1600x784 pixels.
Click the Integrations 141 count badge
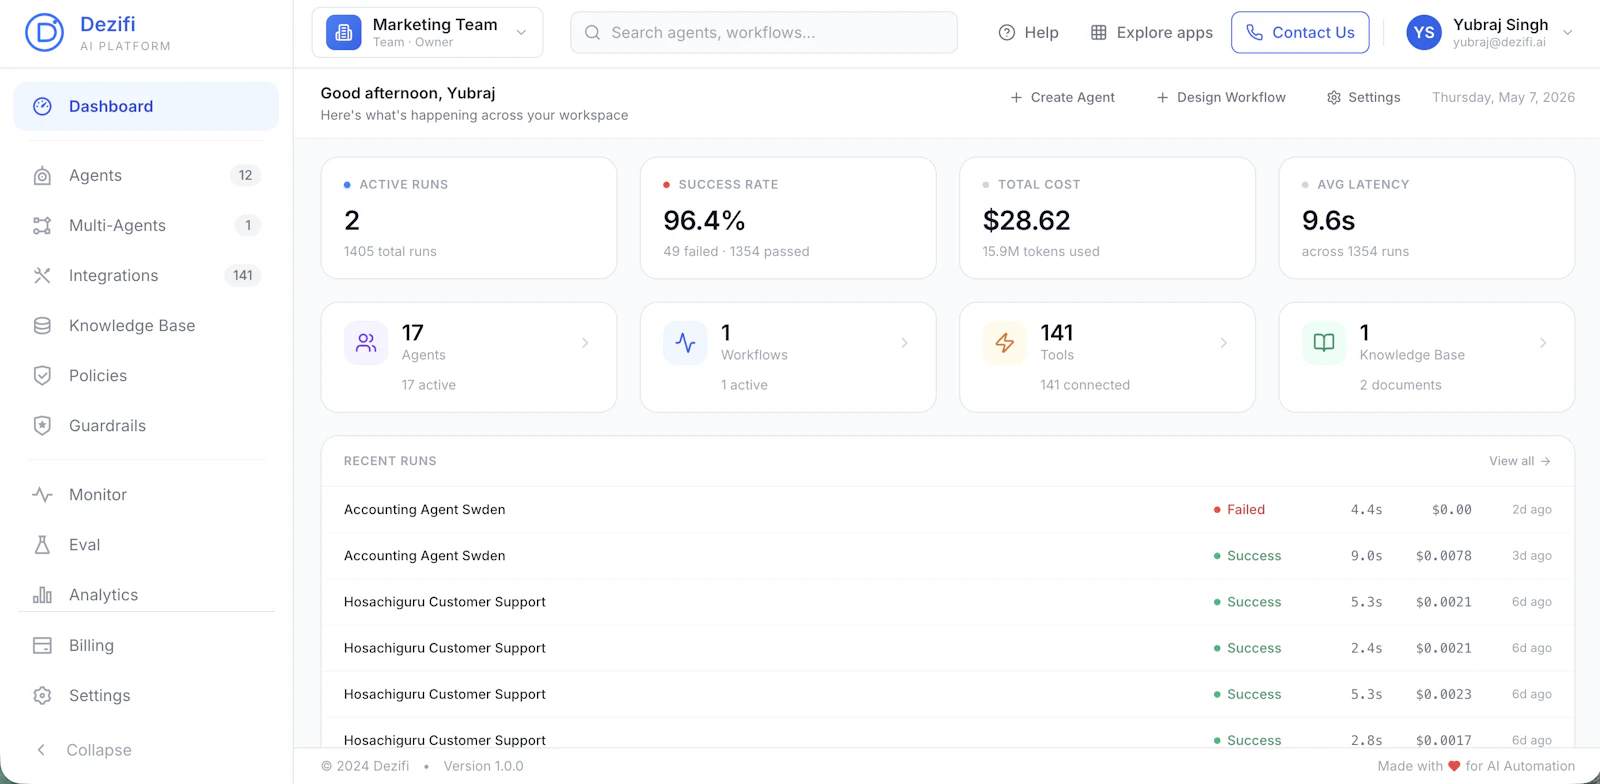pyautogui.click(x=243, y=276)
